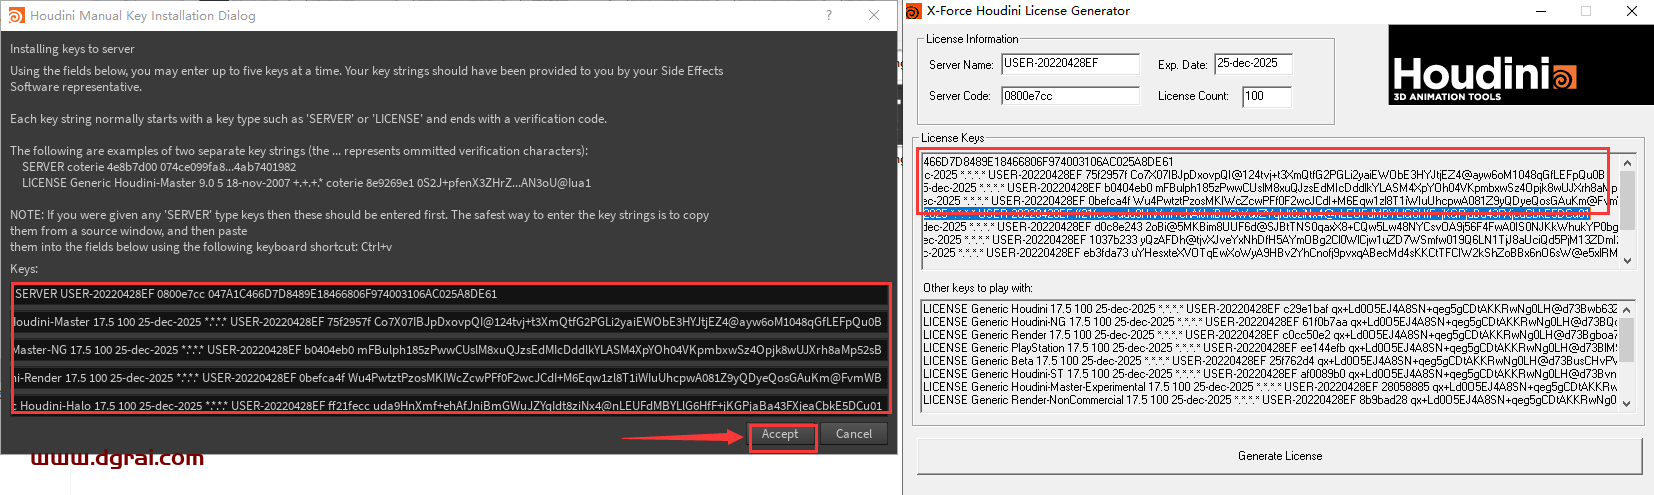Click the Accept button in Houdini dialog

pos(780,434)
